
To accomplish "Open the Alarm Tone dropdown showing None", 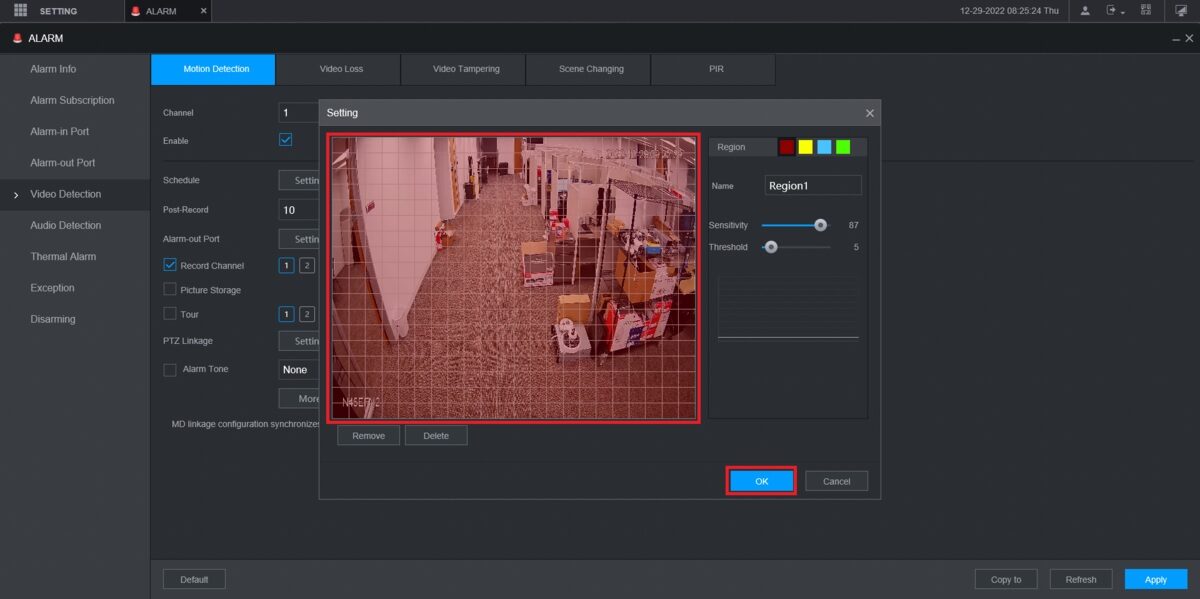I will [x=298, y=370].
